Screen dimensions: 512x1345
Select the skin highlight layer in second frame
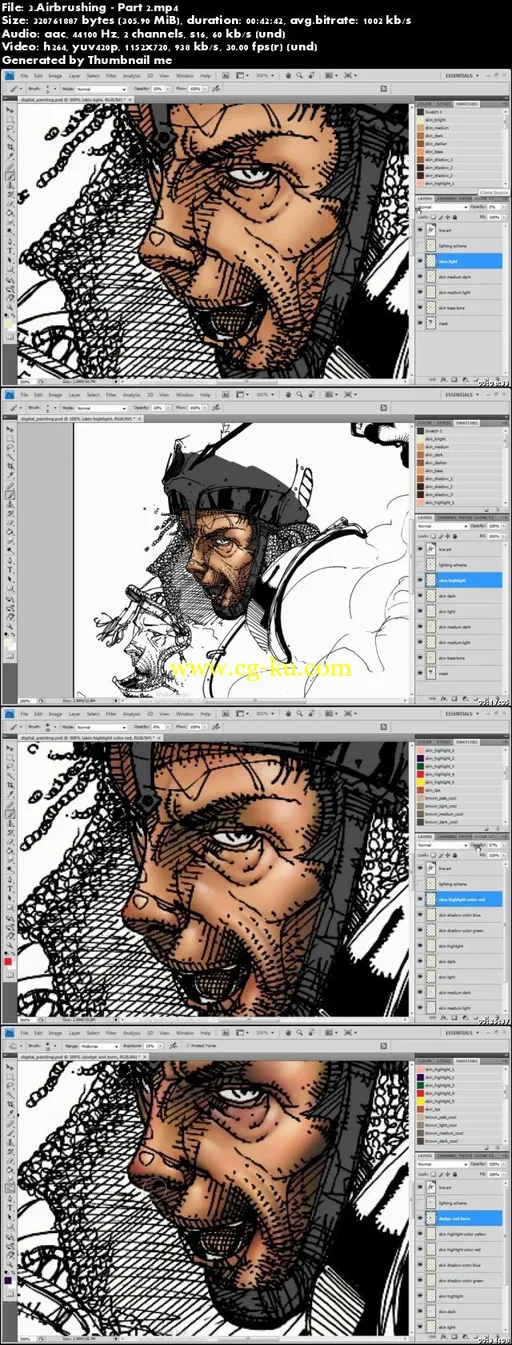pyautogui.click(x=461, y=580)
